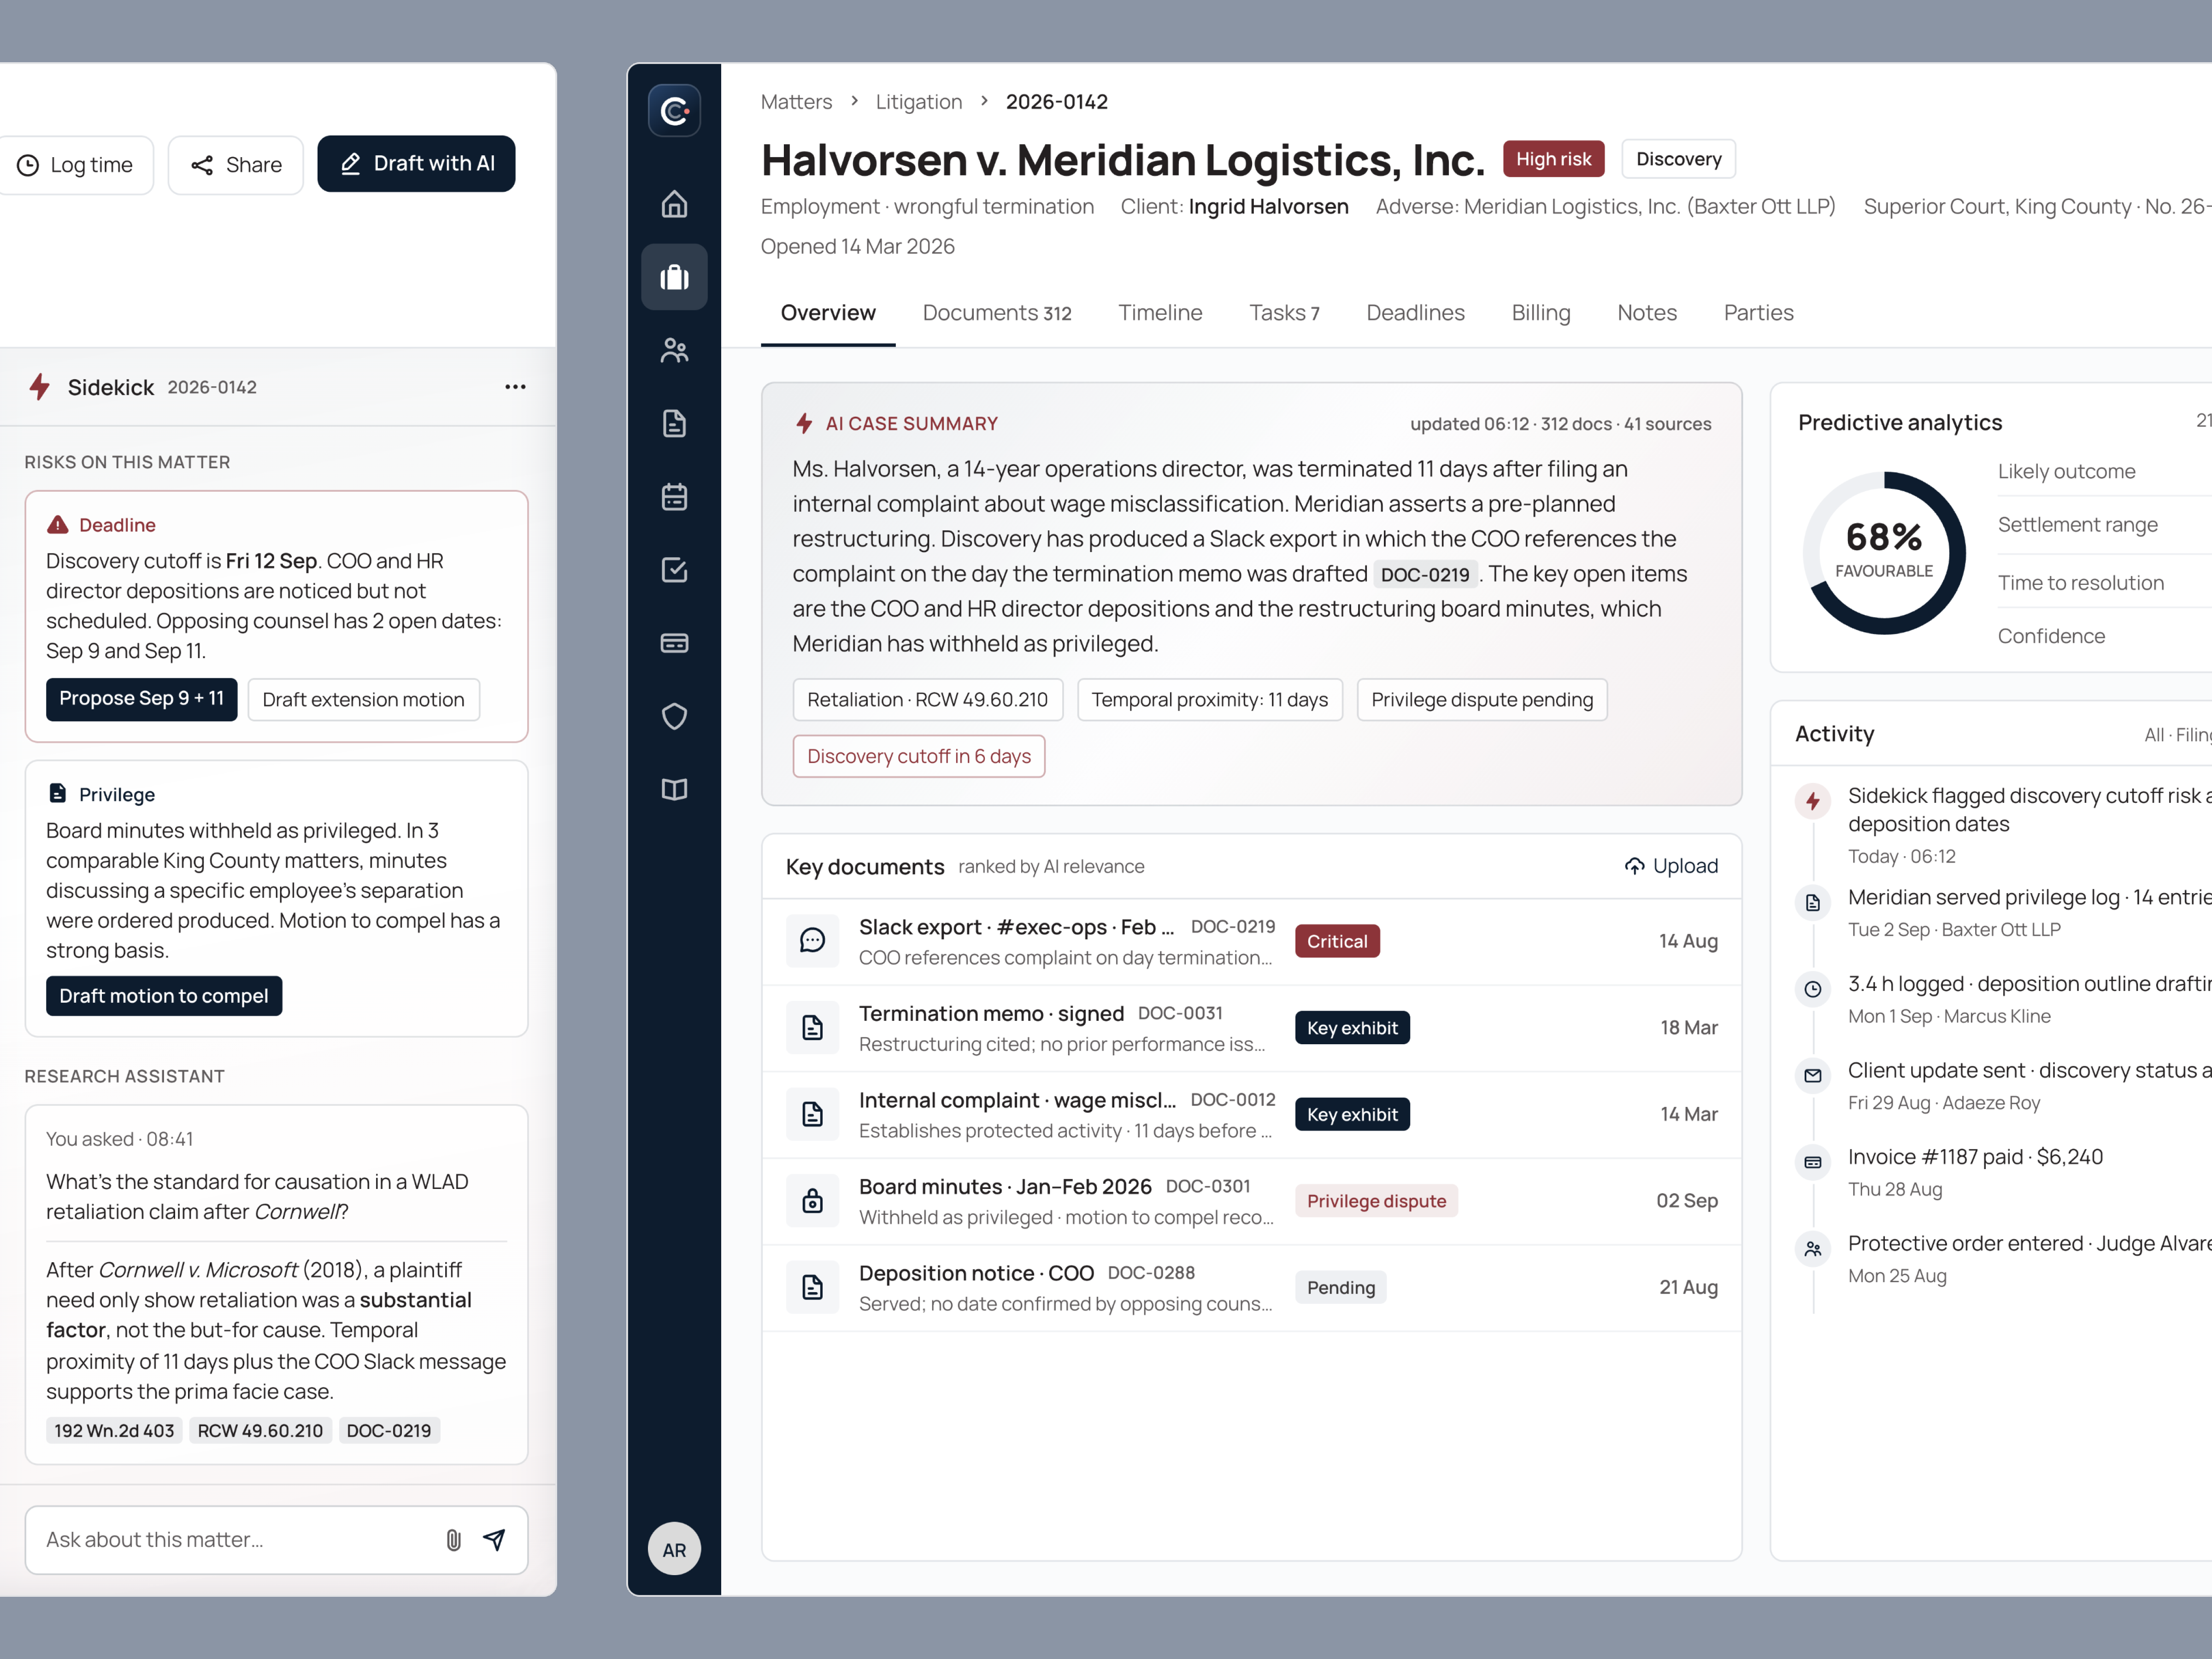This screenshot has width=2212, height=1659.
Task: Click the Litigation breadcrumb link
Action: tap(918, 102)
